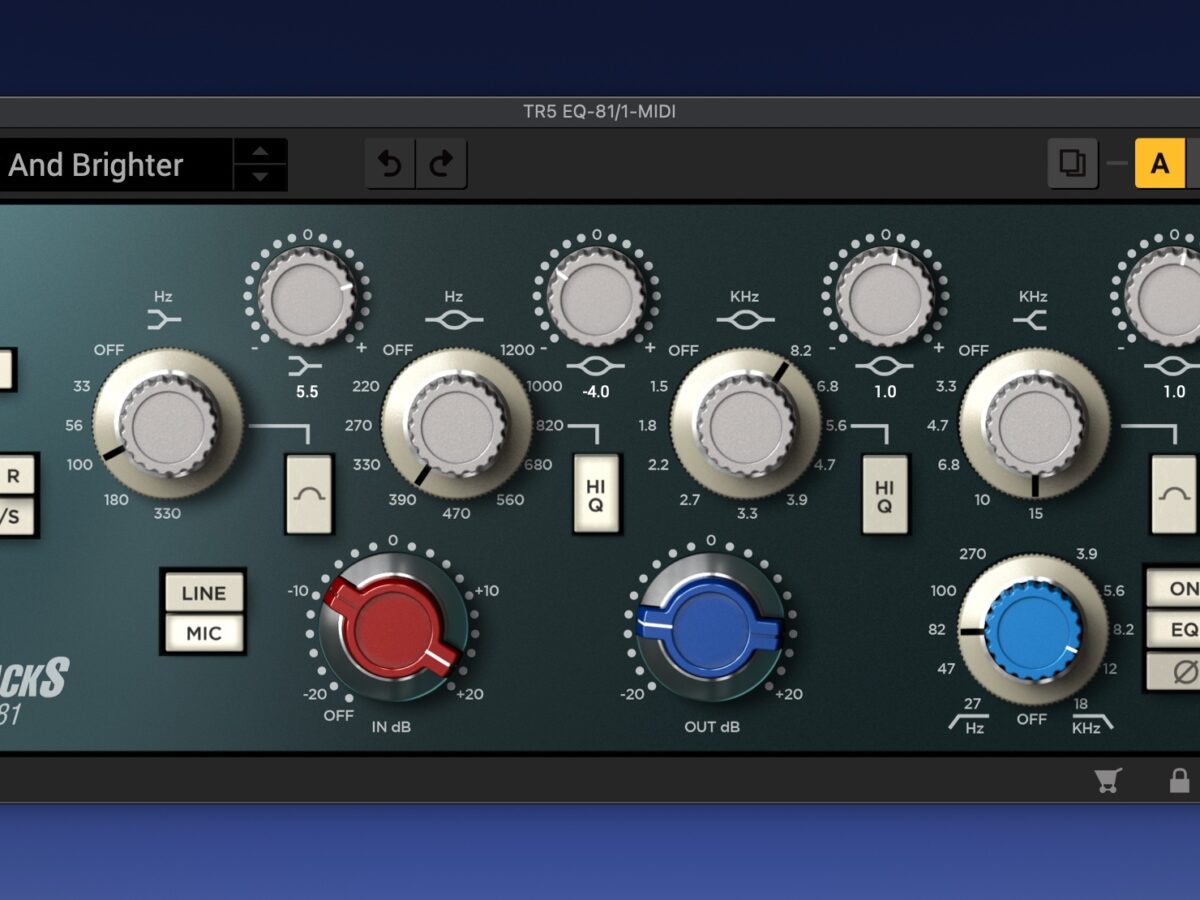Click the high shelf icon above high KHz knob
The width and height of the screenshot is (1200, 900).
tap(1031, 320)
